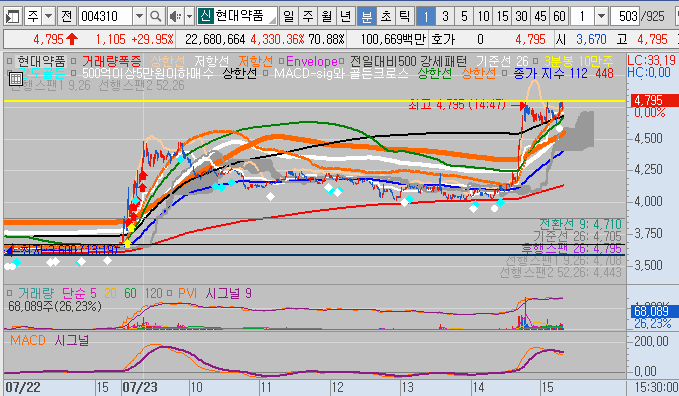Select the 분 minute chart tab
Image resolution: width=679 pixels, height=396 pixels.
366,16
